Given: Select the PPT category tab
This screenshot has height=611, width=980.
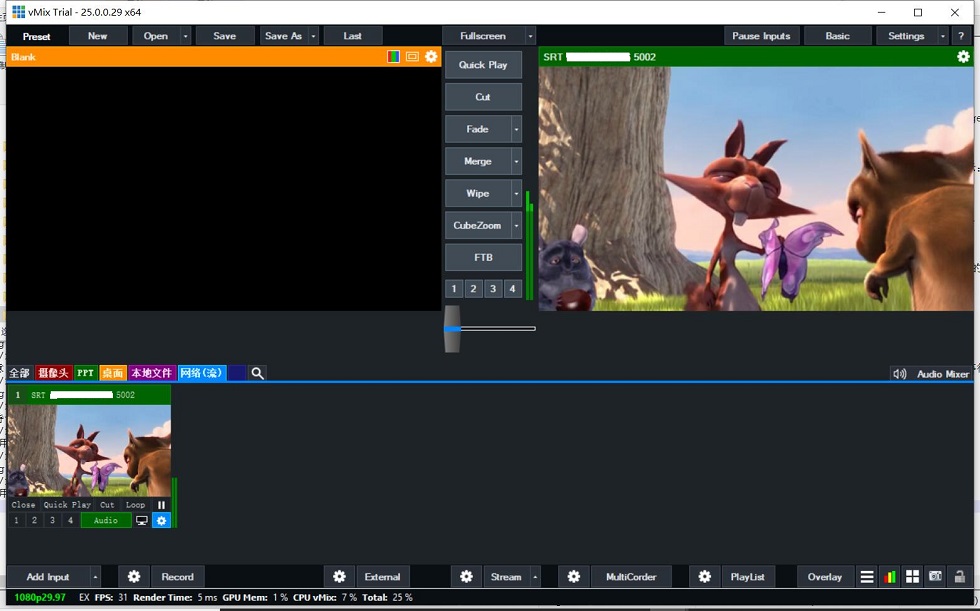Looking at the screenshot, I should [x=86, y=373].
